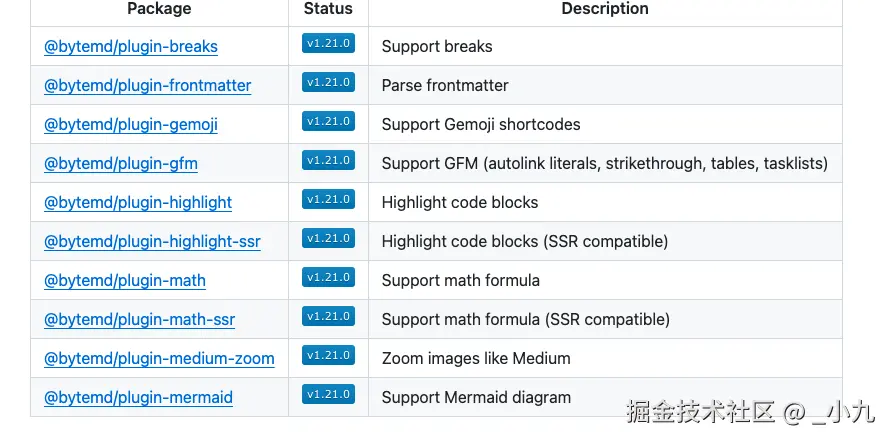The height and width of the screenshot is (441, 891).
Task: Open the @bytemd/plugin-breaks package link
Action: point(131,47)
